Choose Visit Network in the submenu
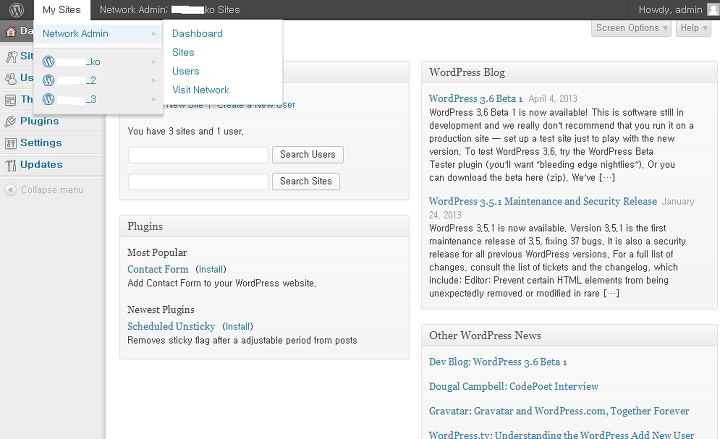 (x=201, y=90)
